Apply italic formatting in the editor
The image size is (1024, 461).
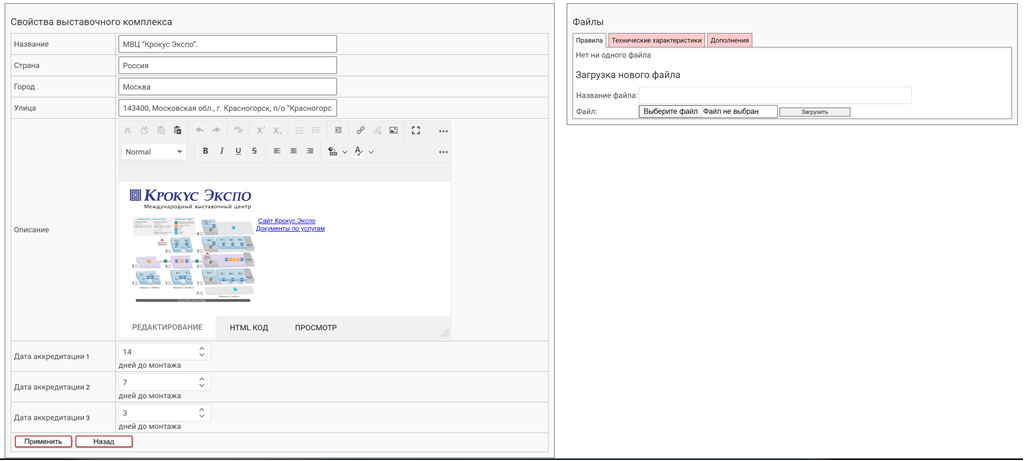(x=222, y=152)
